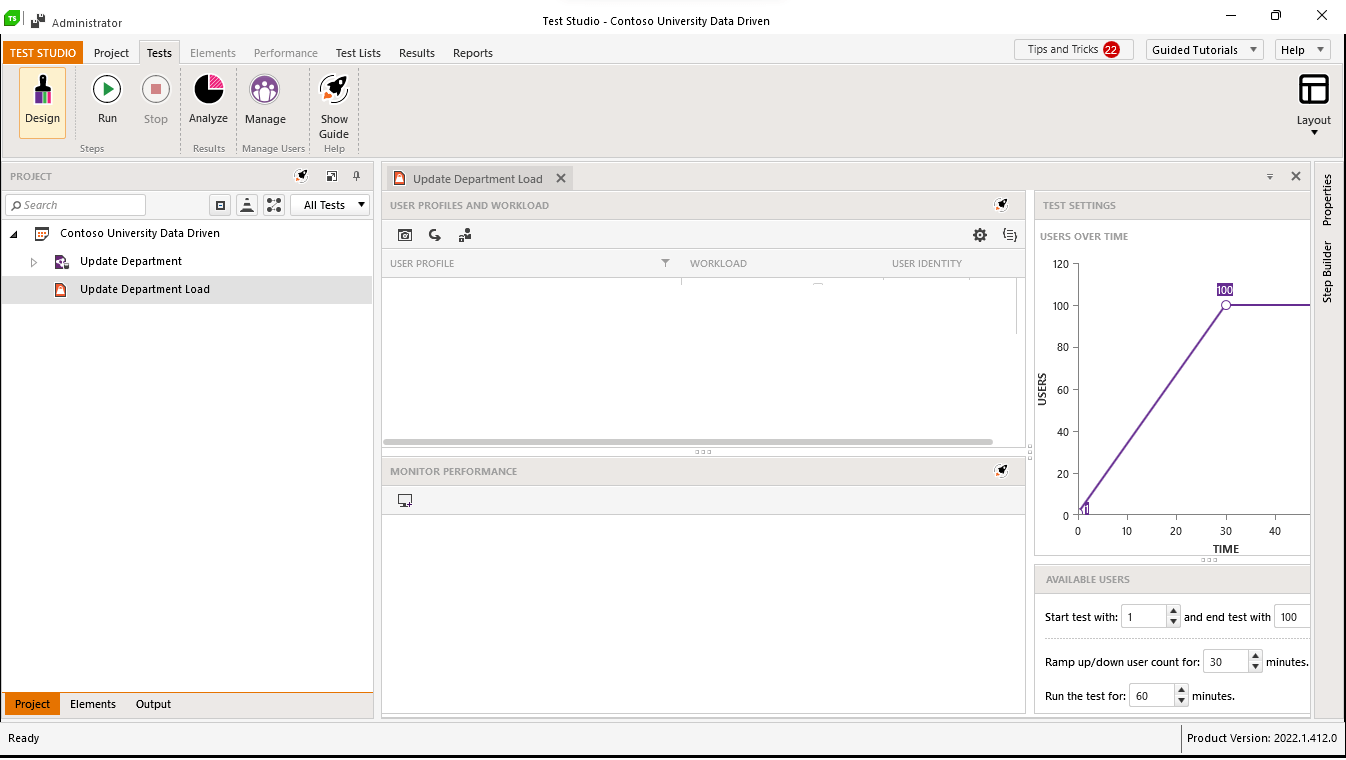Switch to the Tests ribbon tab
This screenshot has height=760, width=1346.
(159, 53)
